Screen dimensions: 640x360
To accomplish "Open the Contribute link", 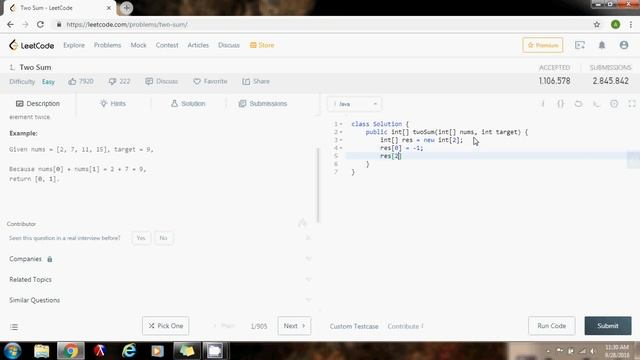I will (x=406, y=327).
